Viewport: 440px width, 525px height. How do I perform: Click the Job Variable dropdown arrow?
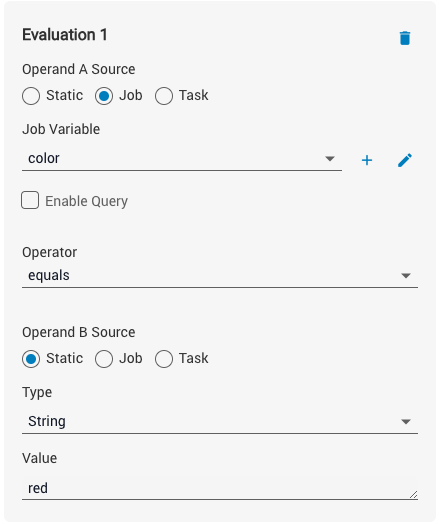[330, 159]
